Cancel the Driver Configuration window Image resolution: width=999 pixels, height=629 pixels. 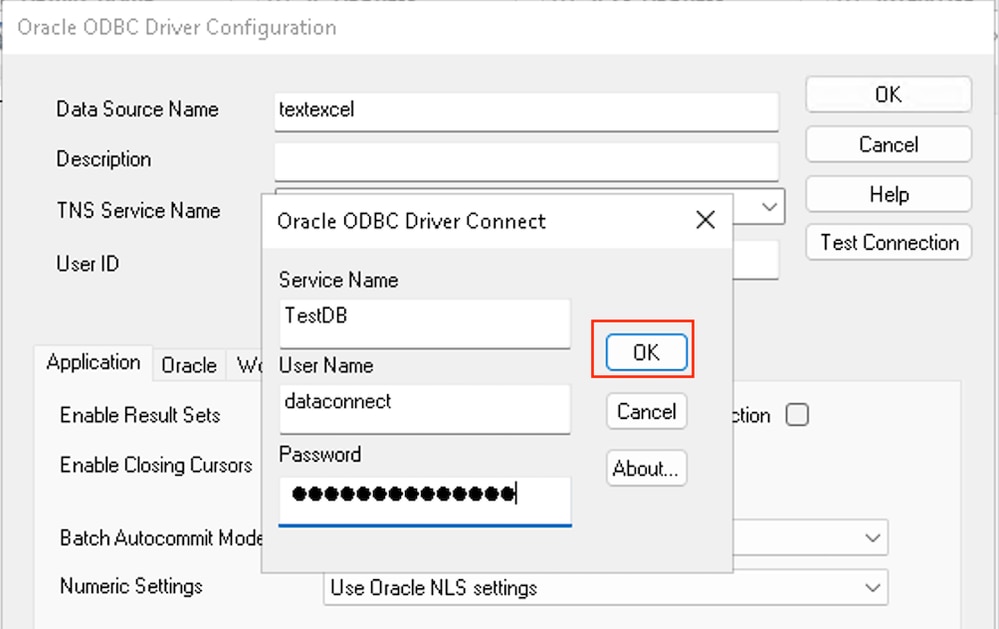point(888,144)
